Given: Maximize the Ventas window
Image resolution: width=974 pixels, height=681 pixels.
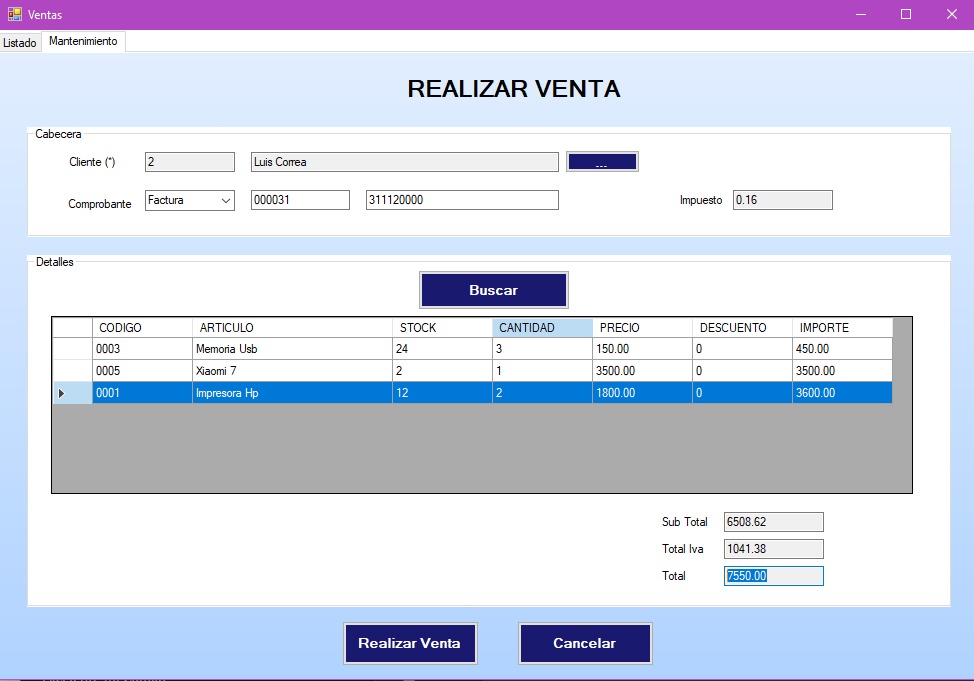Looking at the screenshot, I should point(906,14).
